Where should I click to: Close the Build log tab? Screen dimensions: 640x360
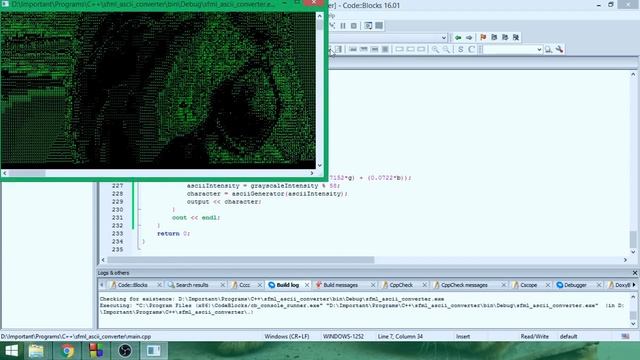(x=307, y=285)
